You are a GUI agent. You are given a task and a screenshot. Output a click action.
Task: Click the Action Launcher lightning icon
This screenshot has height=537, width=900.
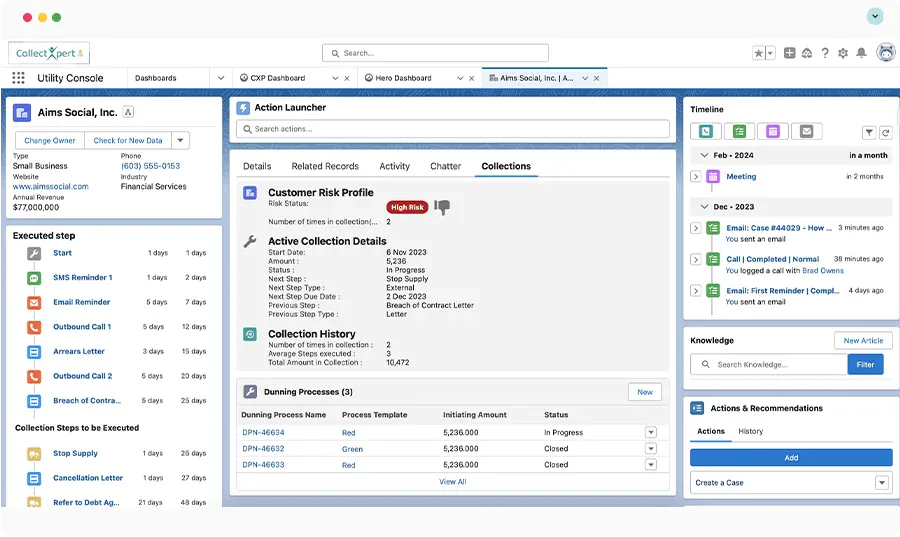(x=243, y=108)
